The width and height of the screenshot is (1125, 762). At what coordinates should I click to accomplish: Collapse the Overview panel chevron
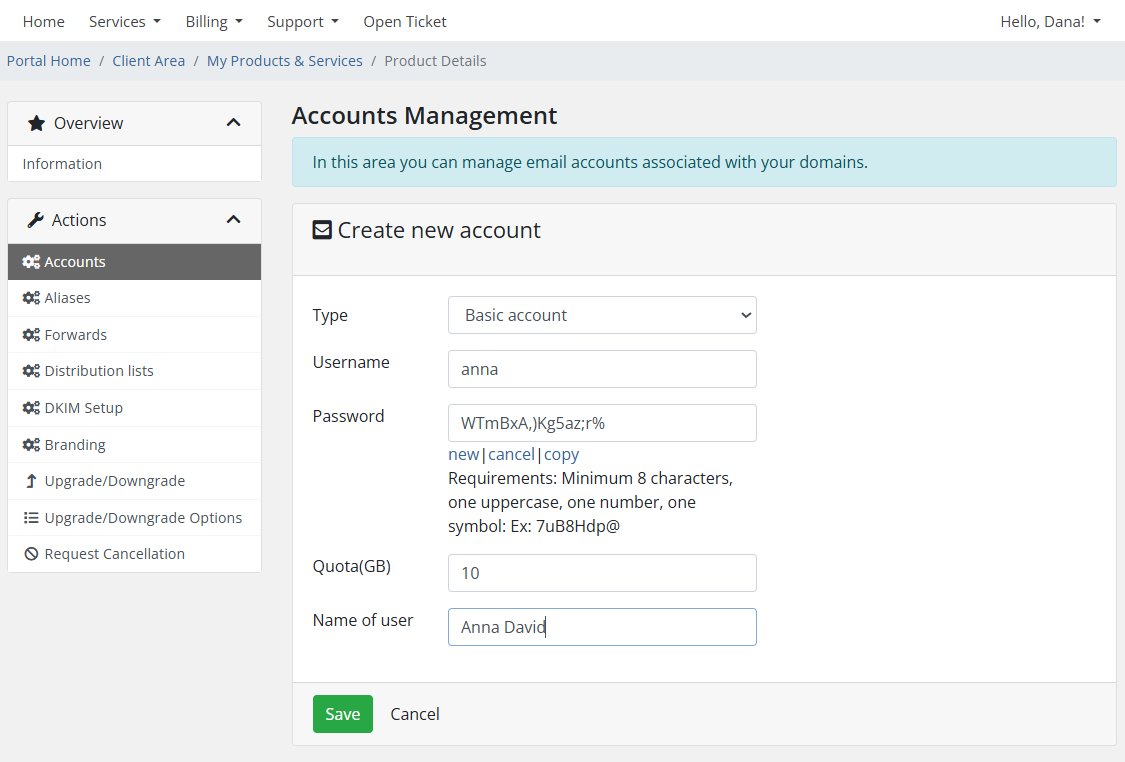(x=233, y=123)
